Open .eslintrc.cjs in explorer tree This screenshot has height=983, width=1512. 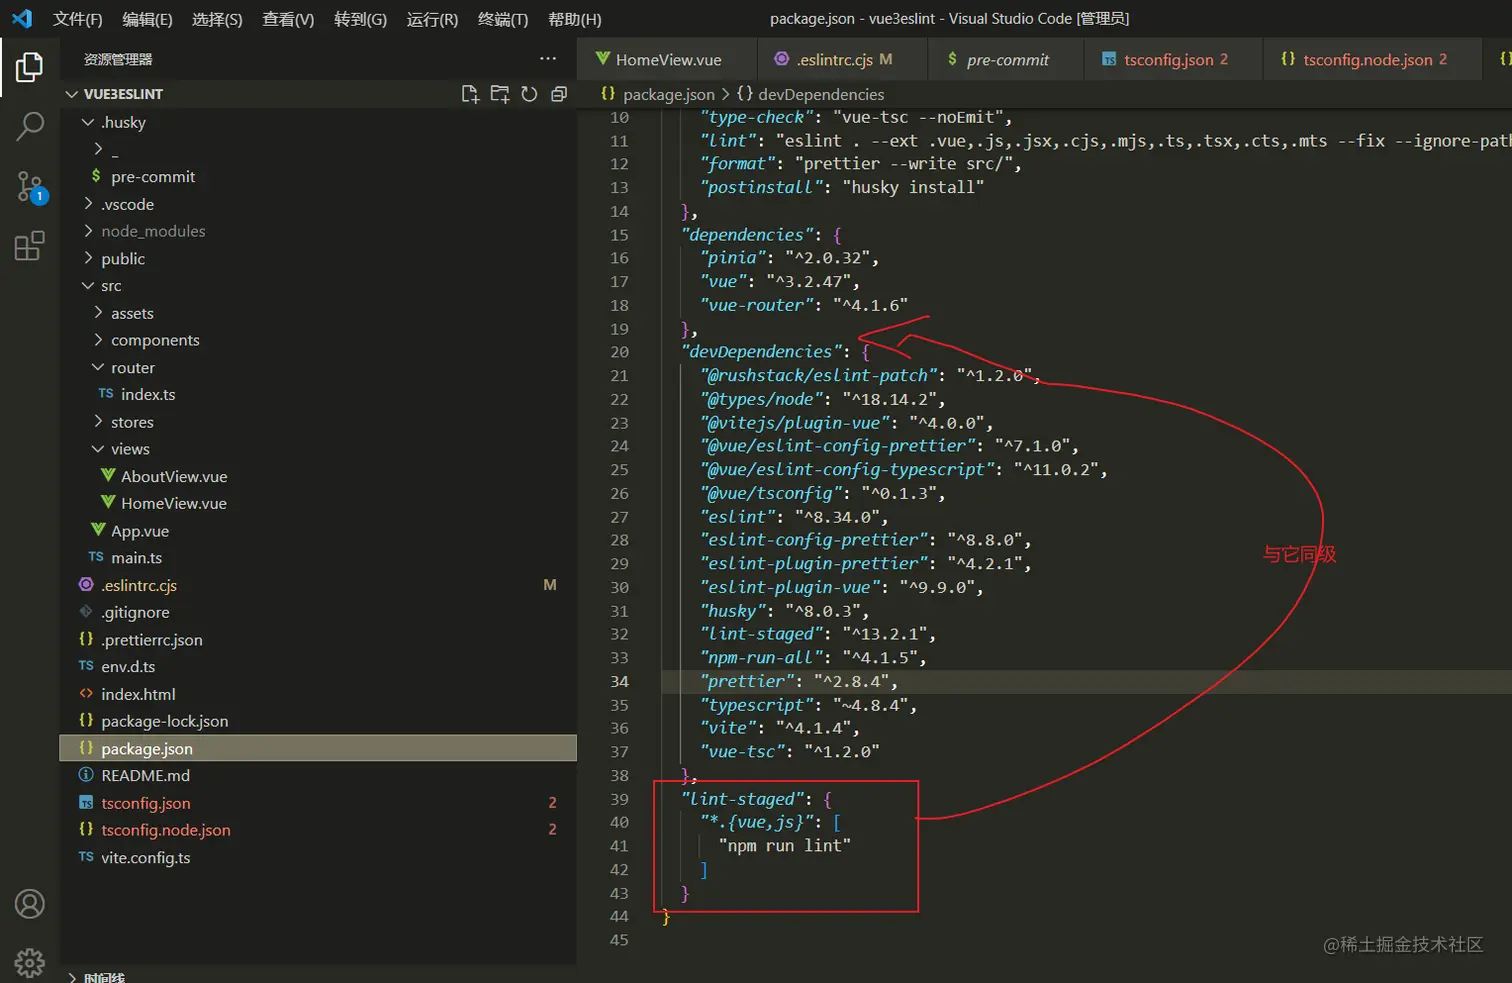coord(318,585)
